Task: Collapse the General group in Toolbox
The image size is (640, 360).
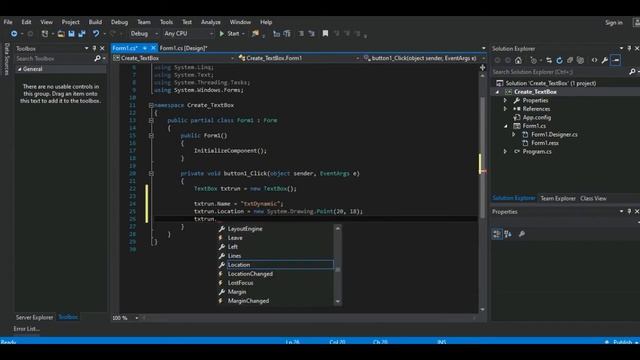Action: pos(19,69)
